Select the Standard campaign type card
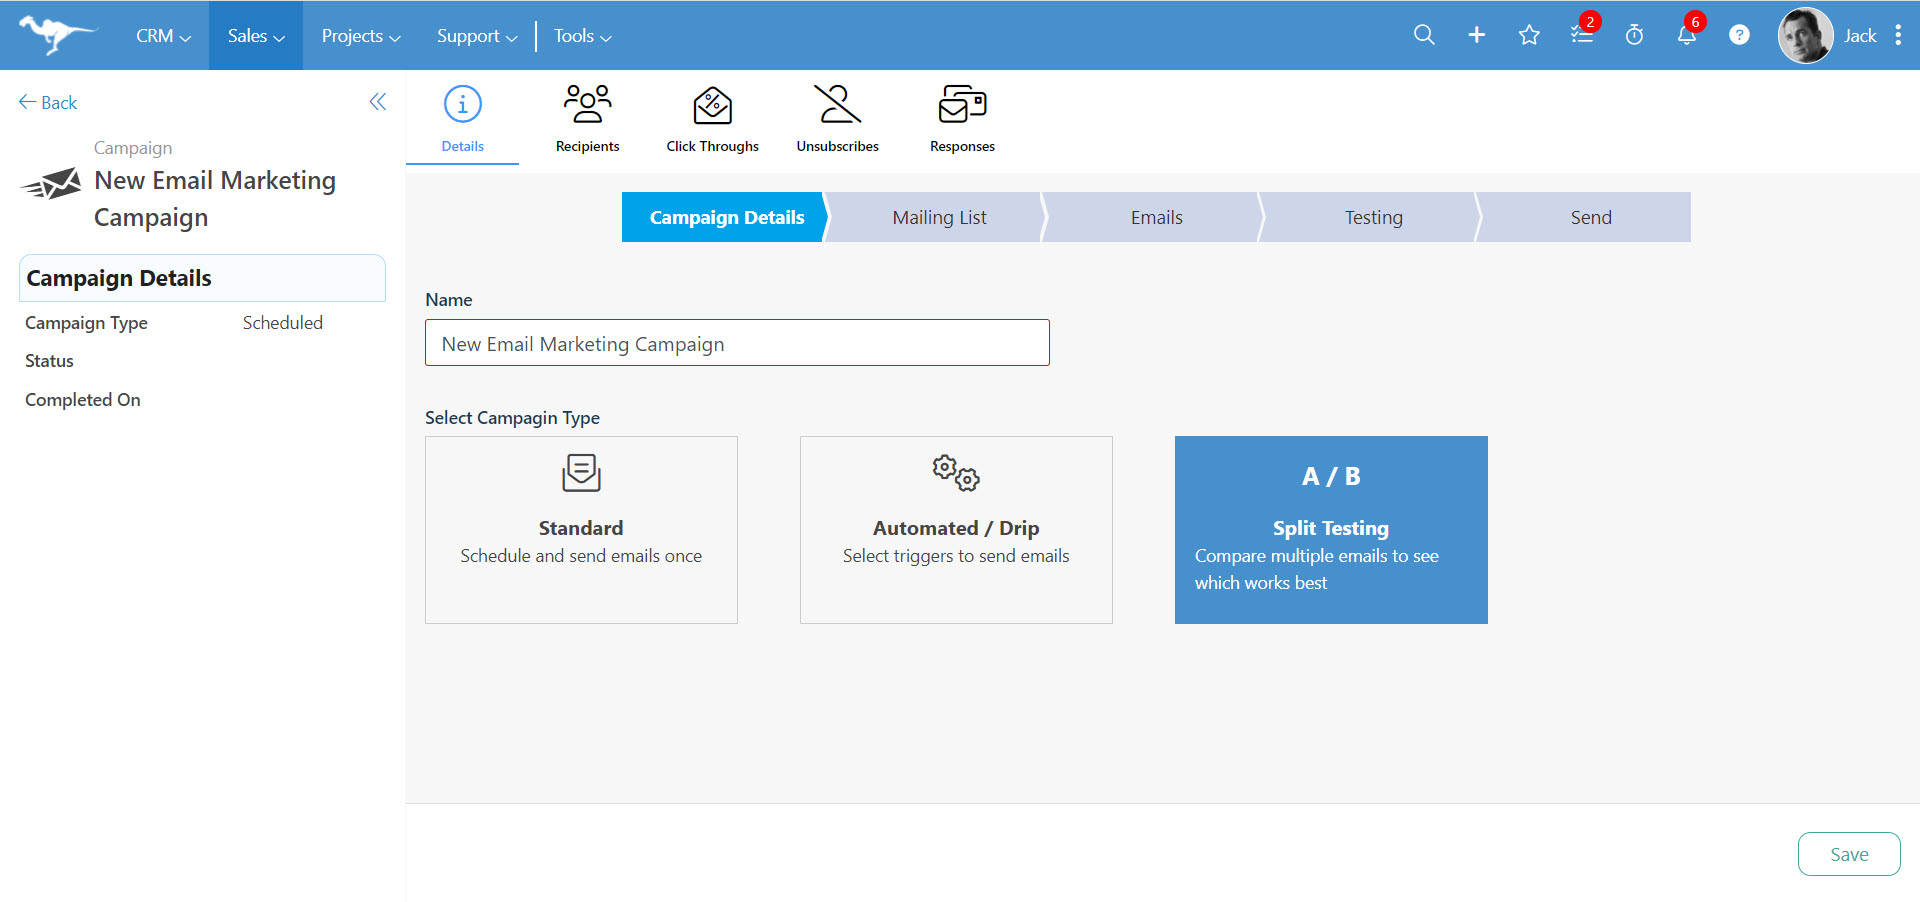Viewport: 1920px width, 902px height. pyautogui.click(x=581, y=530)
